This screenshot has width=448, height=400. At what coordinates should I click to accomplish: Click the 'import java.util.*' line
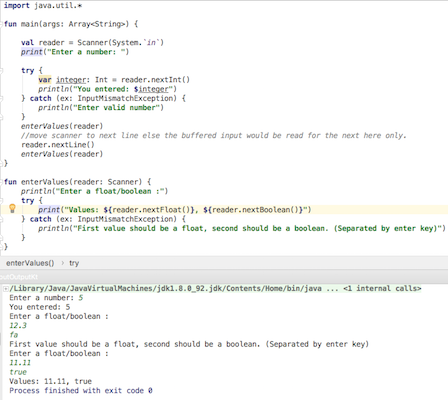pos(43,6)
